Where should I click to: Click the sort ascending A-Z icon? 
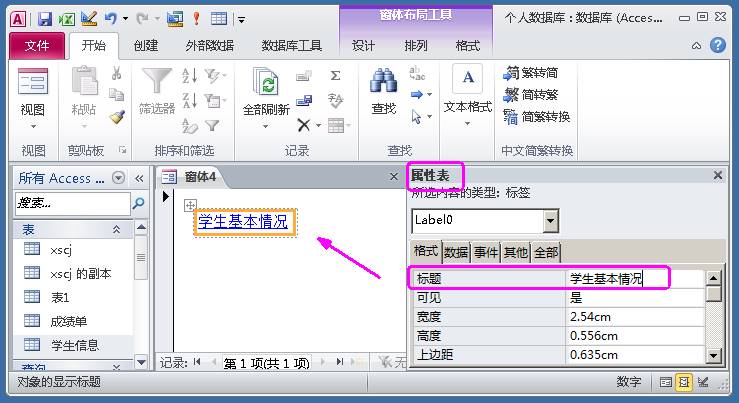(x=189, y=75)
